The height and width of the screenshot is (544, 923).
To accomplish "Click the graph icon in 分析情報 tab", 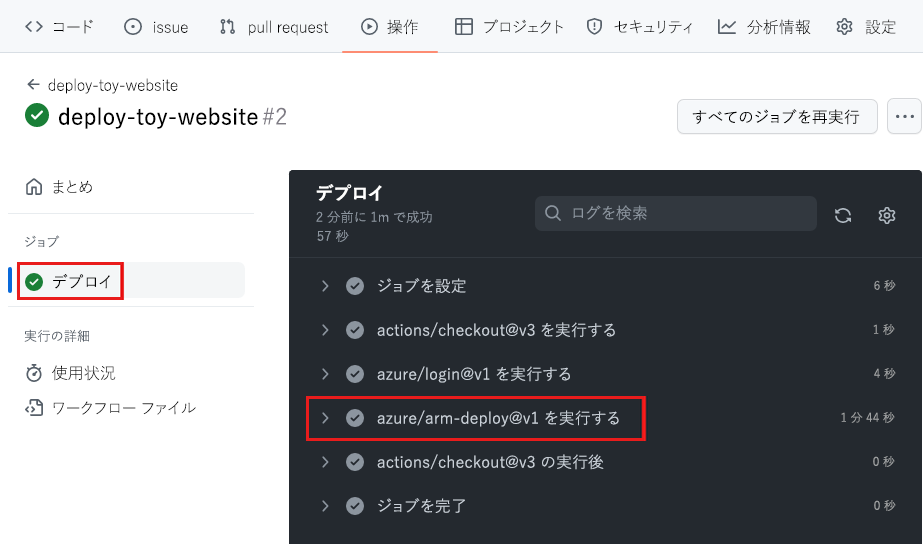I will [x=726, y=26].
